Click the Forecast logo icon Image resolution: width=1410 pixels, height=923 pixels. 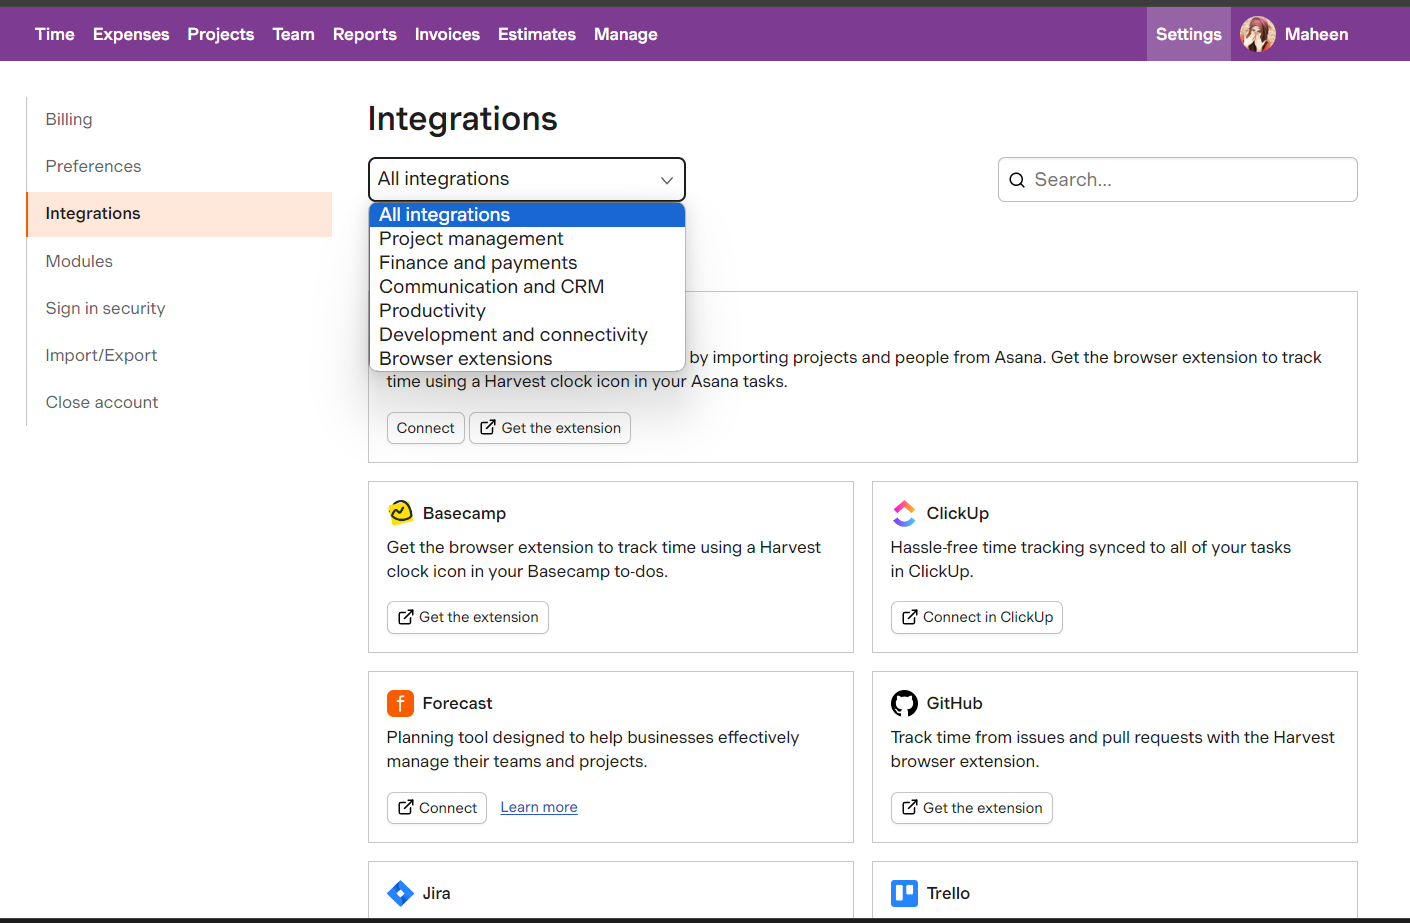coord(400,703)
